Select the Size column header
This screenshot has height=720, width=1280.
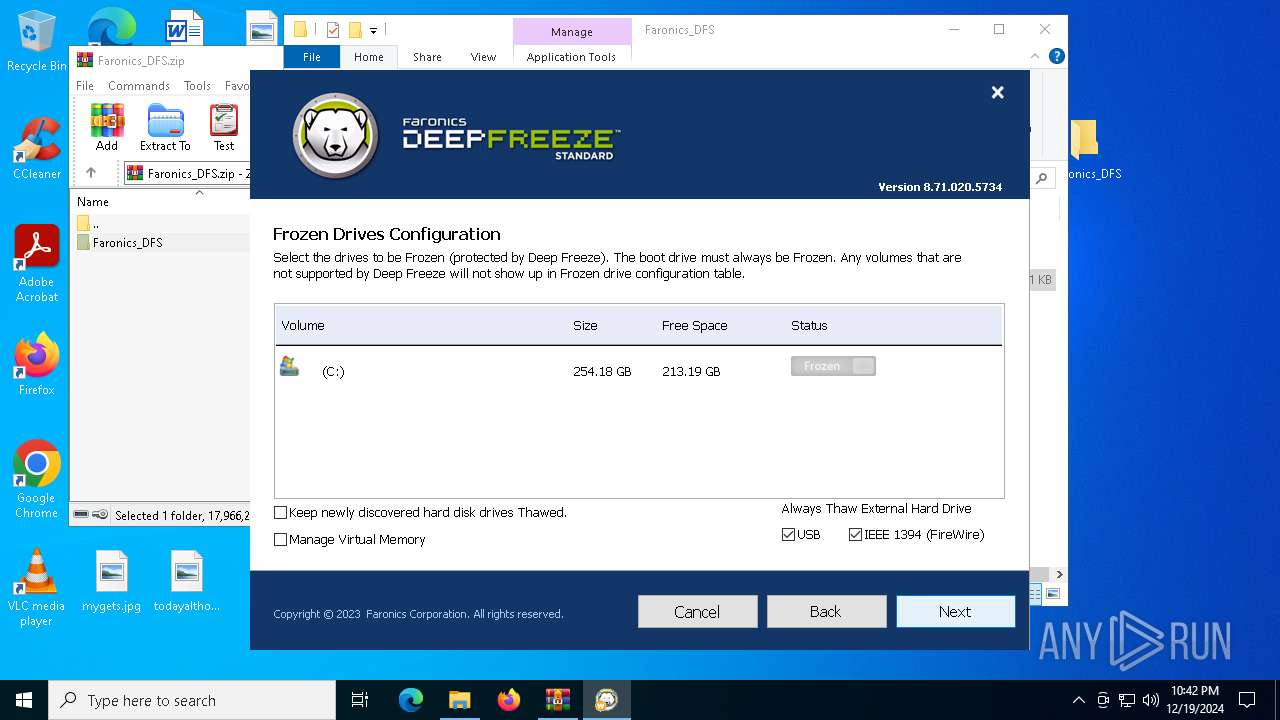(x=585, y=326)
